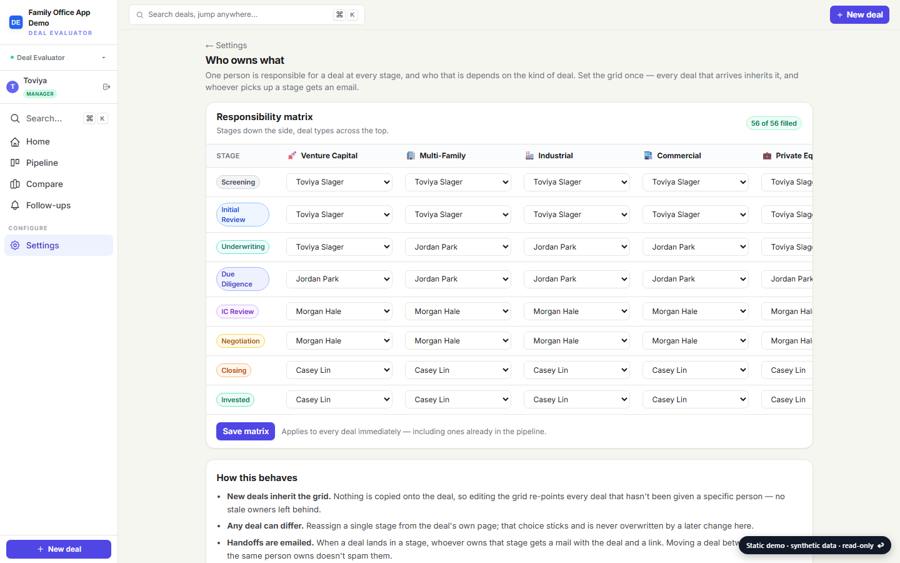The width and height of the screenshot is (900, 563).
Task: Click the How this behaves heading
Action: (257, 478)
